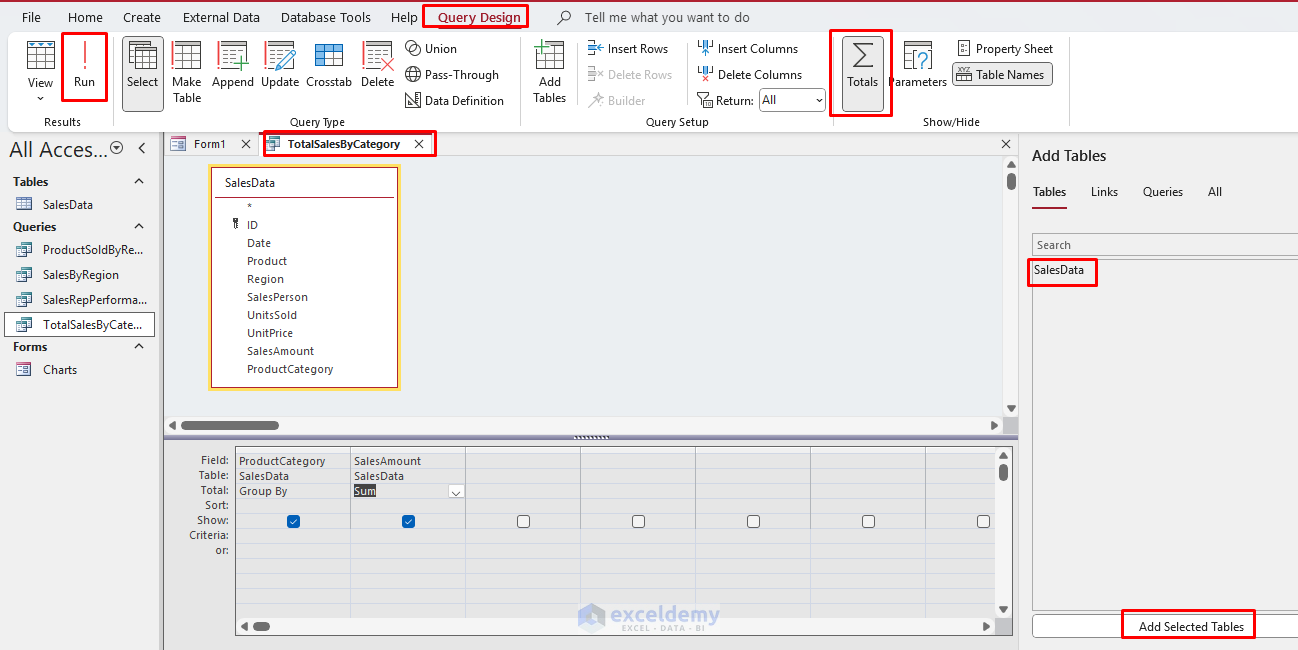This screenshot has height=650, width=1298.
Task: Check the Show box in fourth grid column
Action: [638, 521]
